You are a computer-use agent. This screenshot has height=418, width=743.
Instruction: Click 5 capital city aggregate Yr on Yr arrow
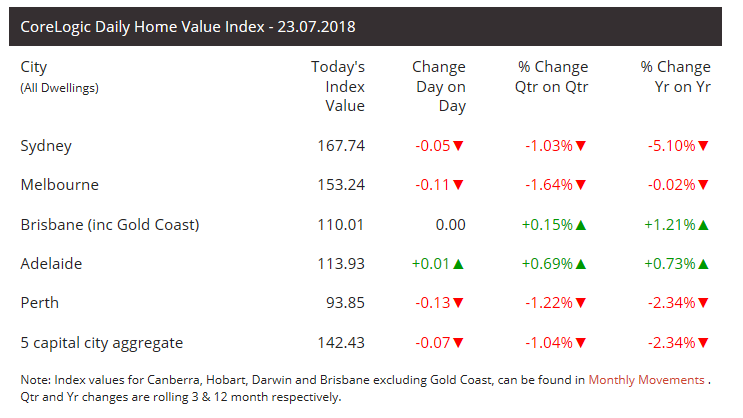[x=704, y=344]
